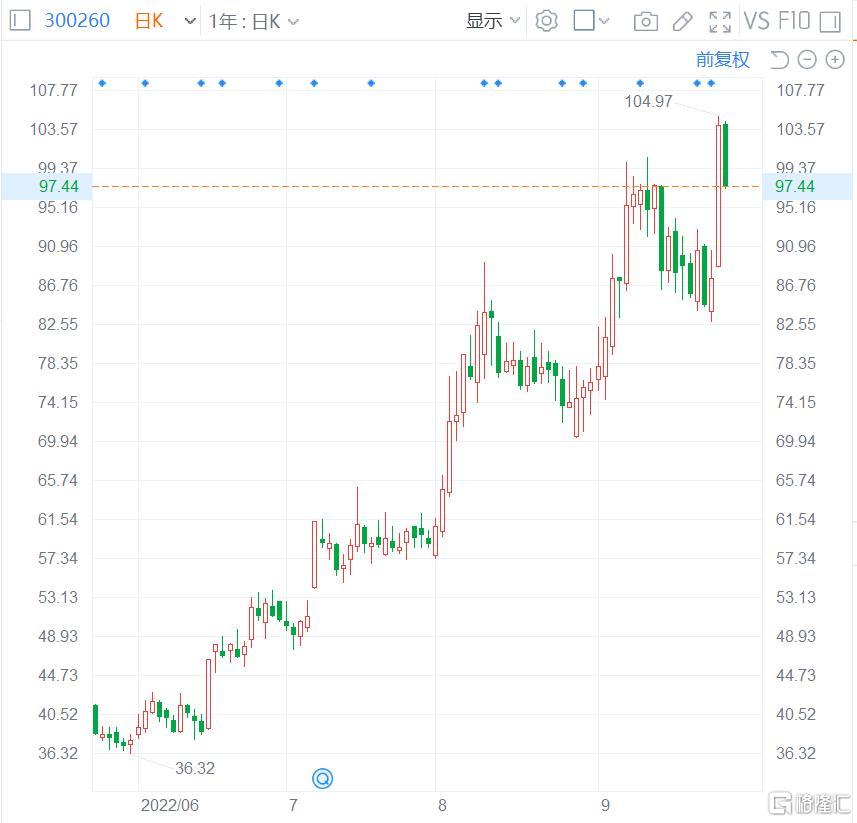Click the 104.97 high price label
The image size is (857, 823).
[648, 101]
